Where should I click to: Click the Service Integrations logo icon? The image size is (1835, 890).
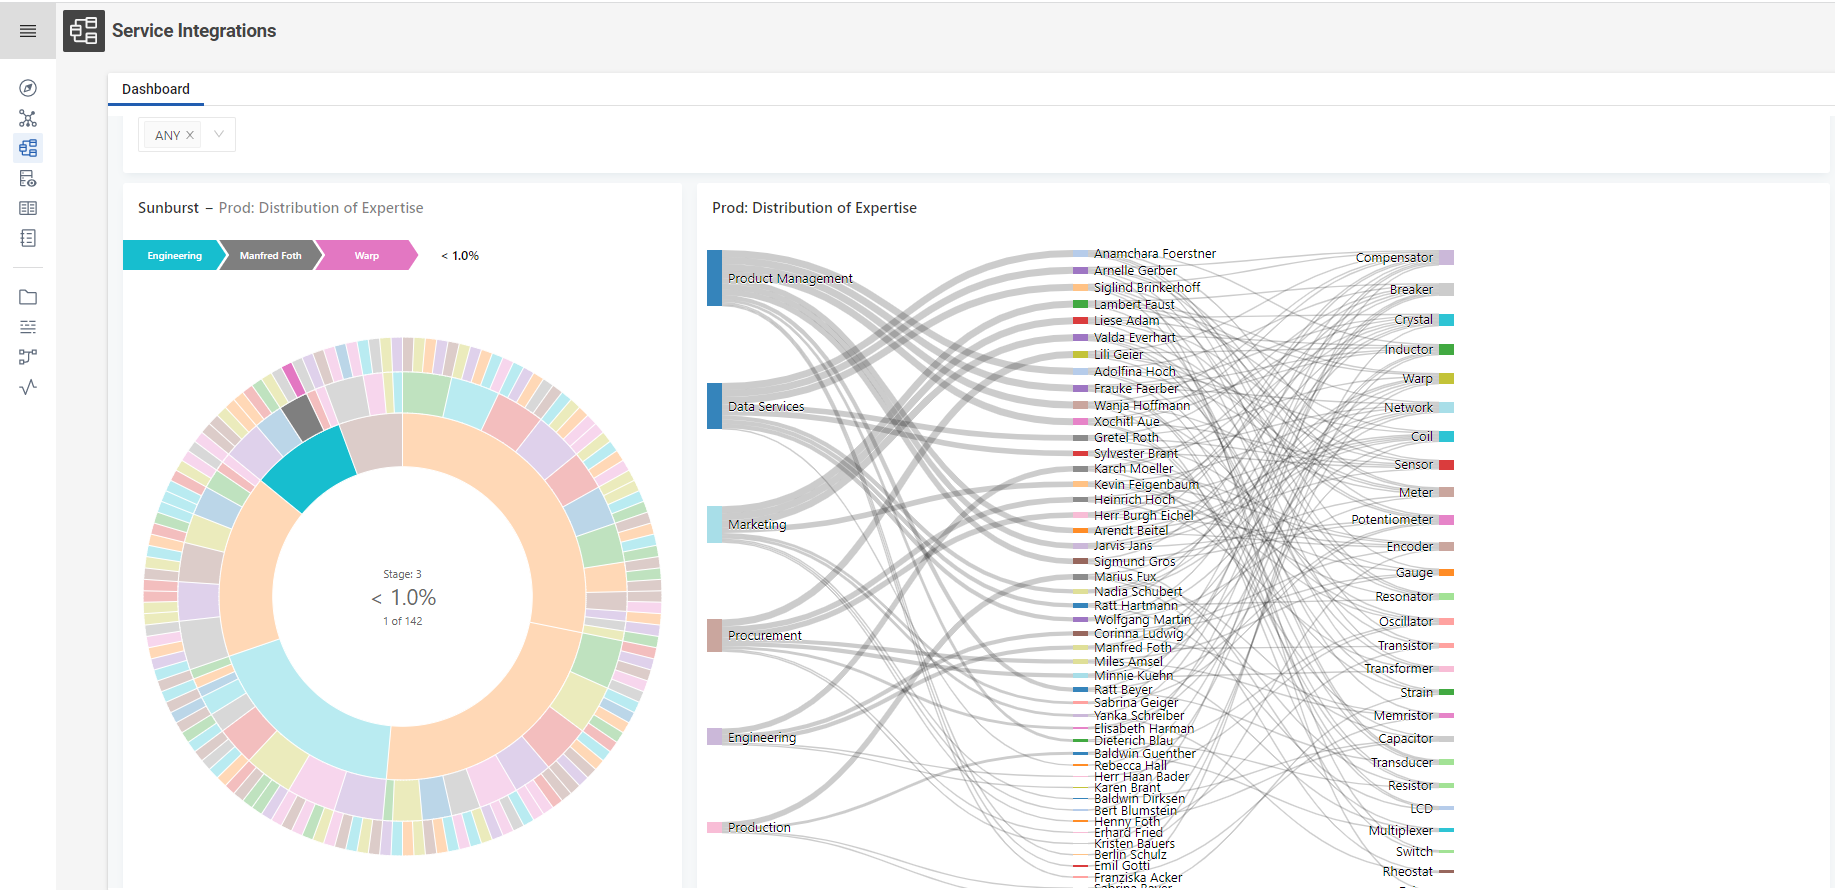click(x=84, y=31)
